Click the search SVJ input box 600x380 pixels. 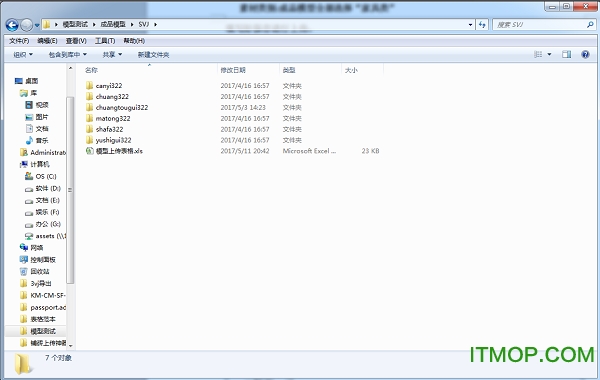tap(540, 25)
